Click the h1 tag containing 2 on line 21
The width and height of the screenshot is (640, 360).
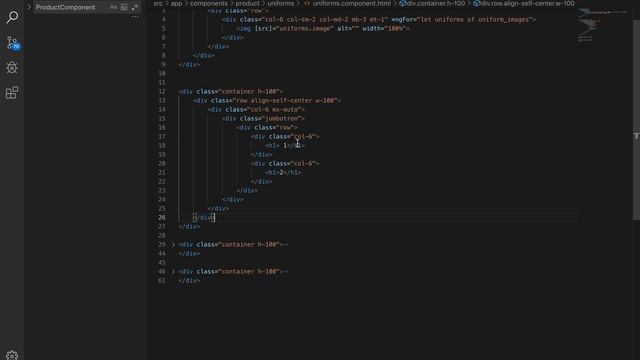[283, 173]
